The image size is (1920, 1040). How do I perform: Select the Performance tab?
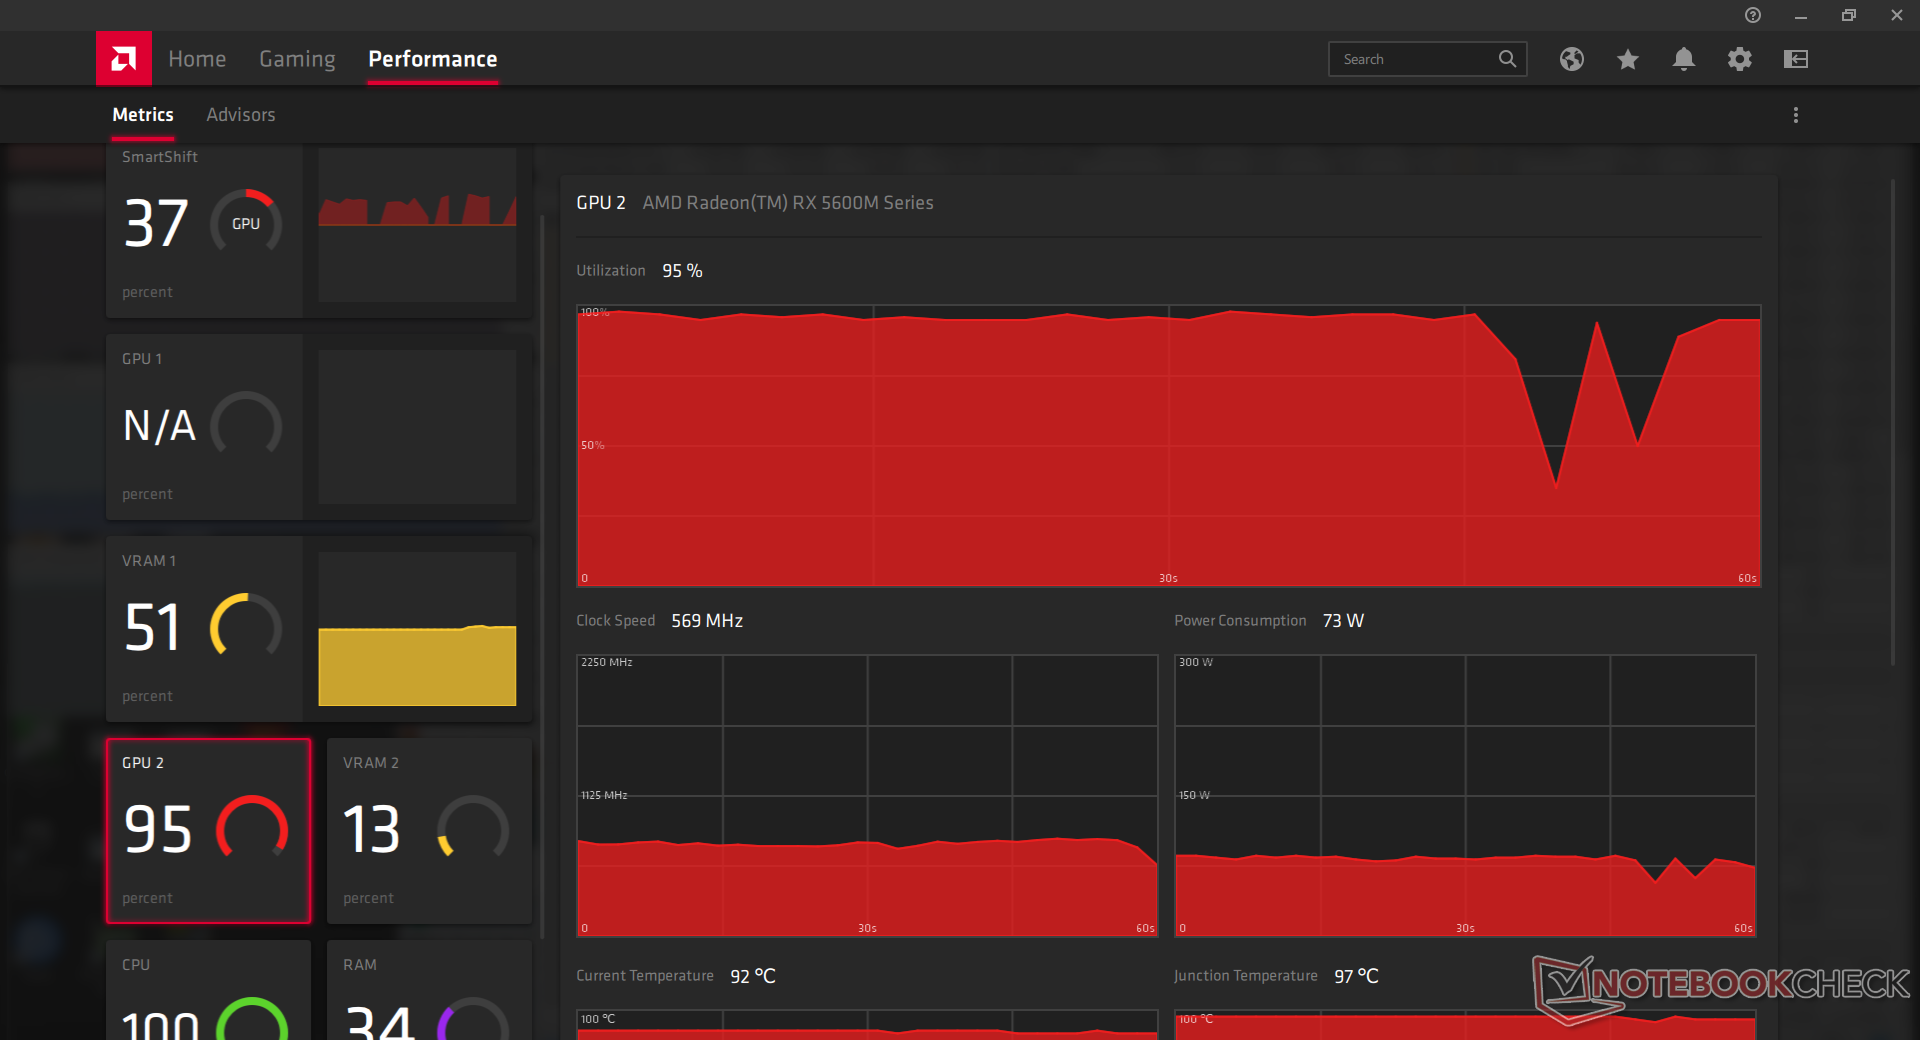[433, 59]
